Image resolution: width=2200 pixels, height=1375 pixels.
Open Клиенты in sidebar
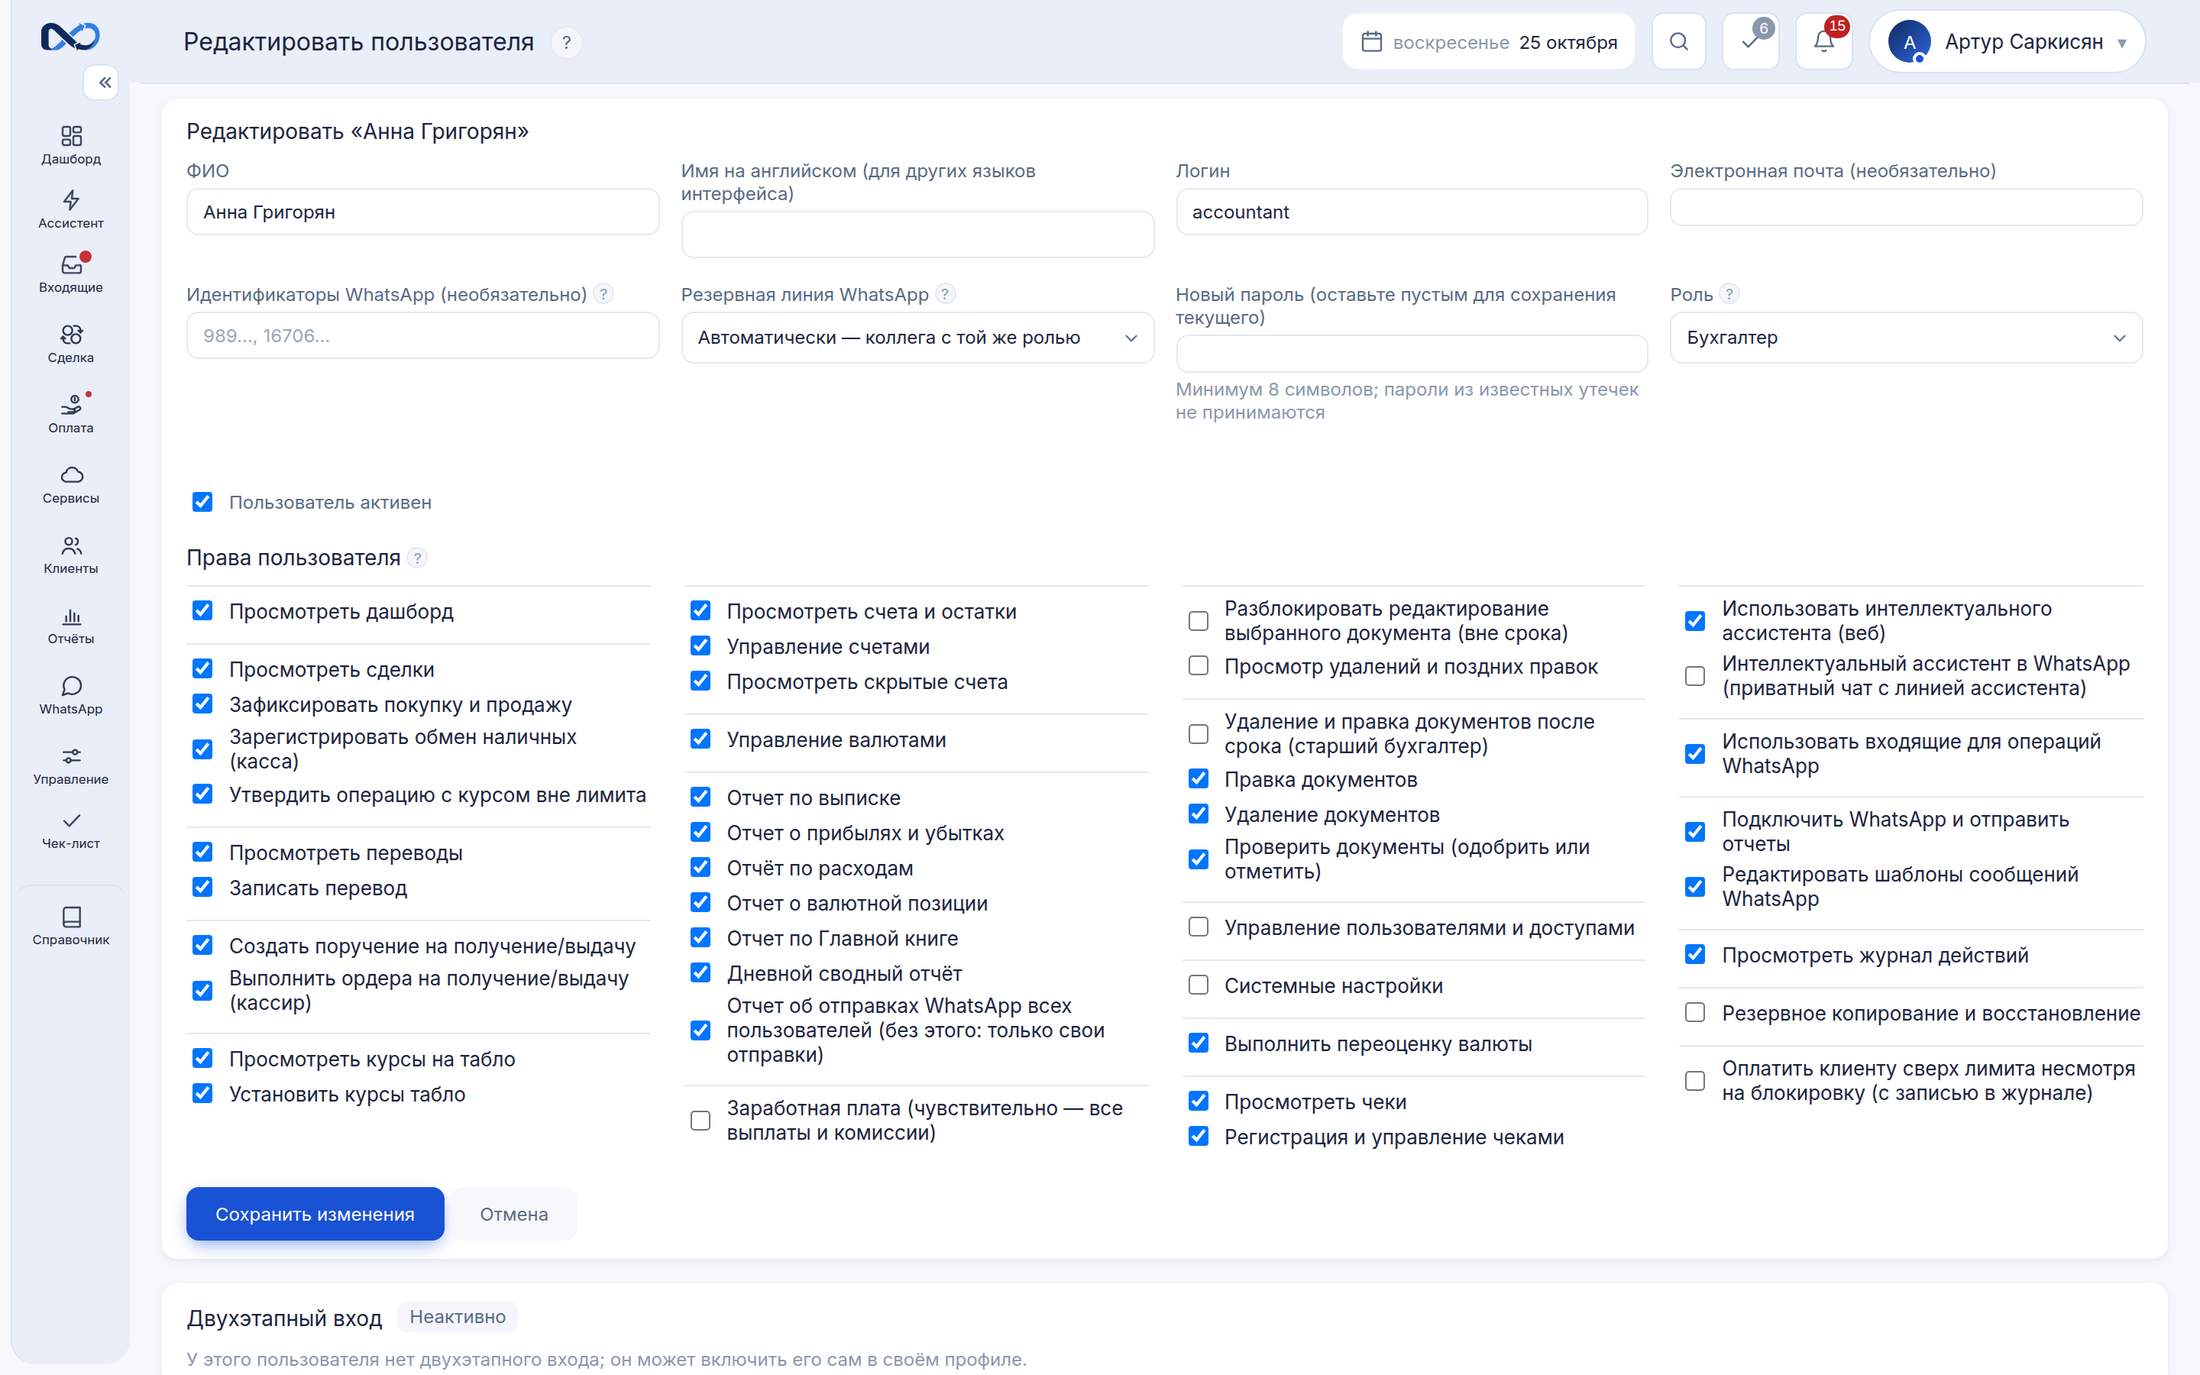[71, 554]
